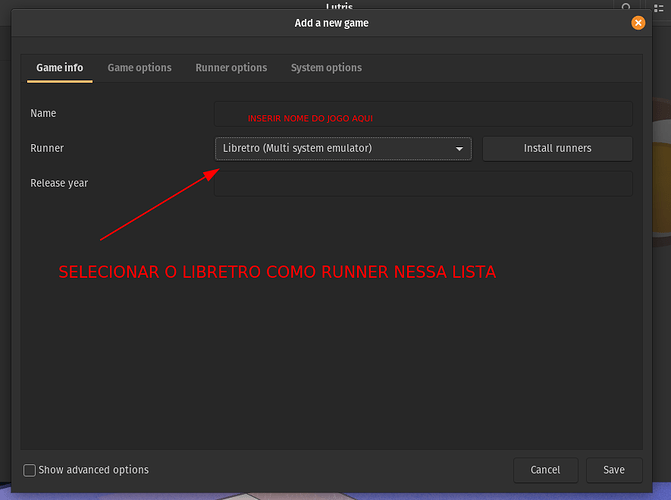Click the Release year label

coord(59,183)
